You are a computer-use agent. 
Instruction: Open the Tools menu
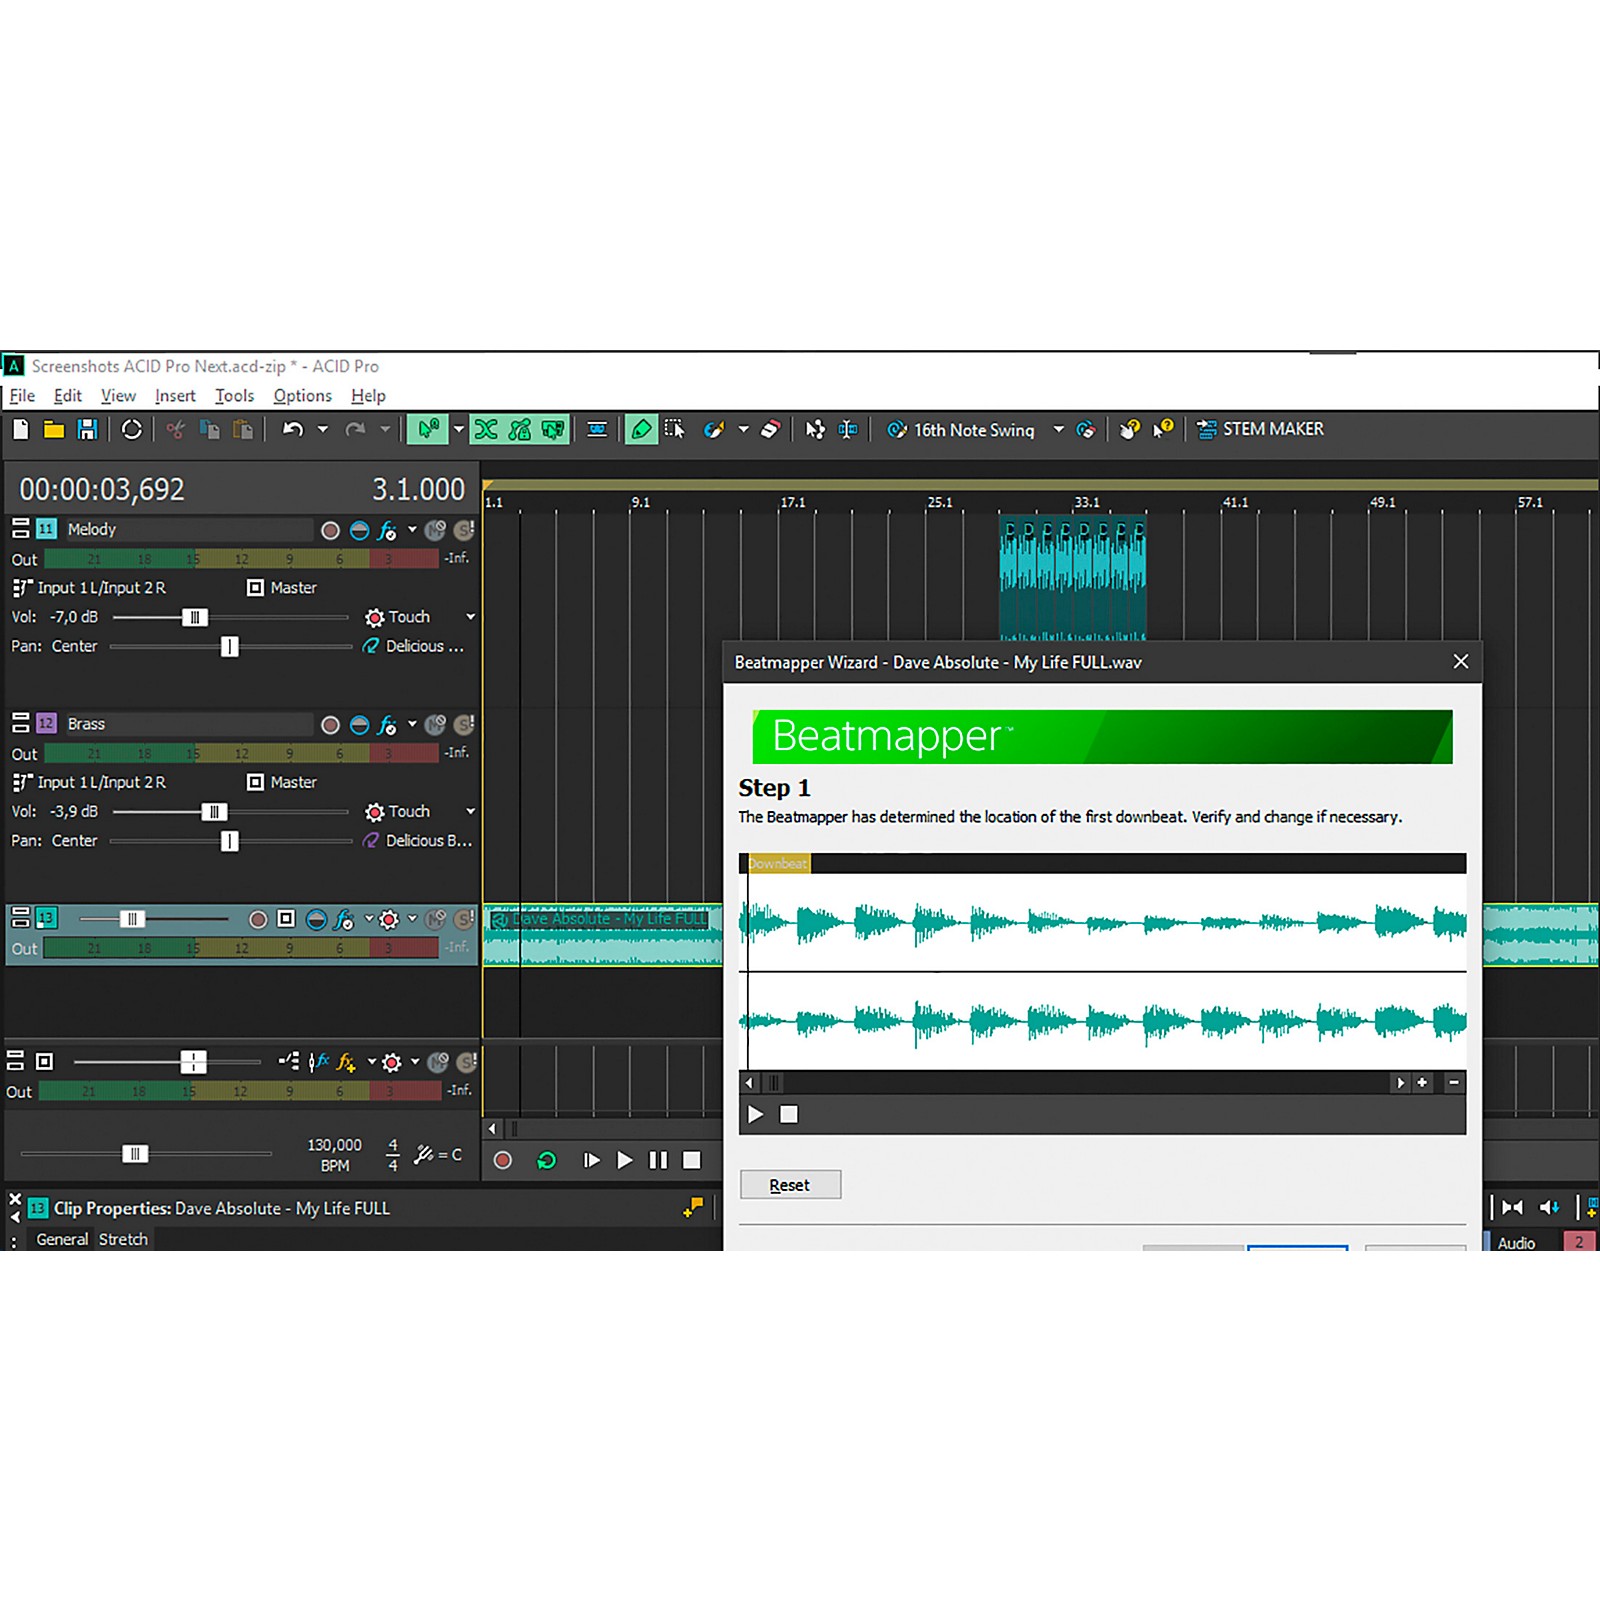click(234, 396)
